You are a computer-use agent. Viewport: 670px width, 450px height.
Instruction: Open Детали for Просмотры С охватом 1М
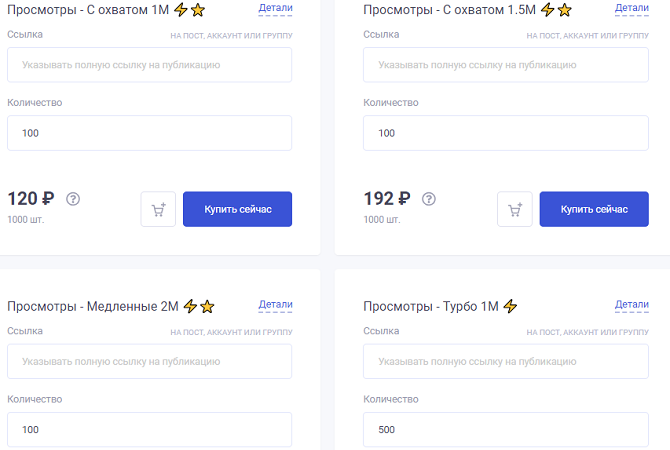point(275,8)
